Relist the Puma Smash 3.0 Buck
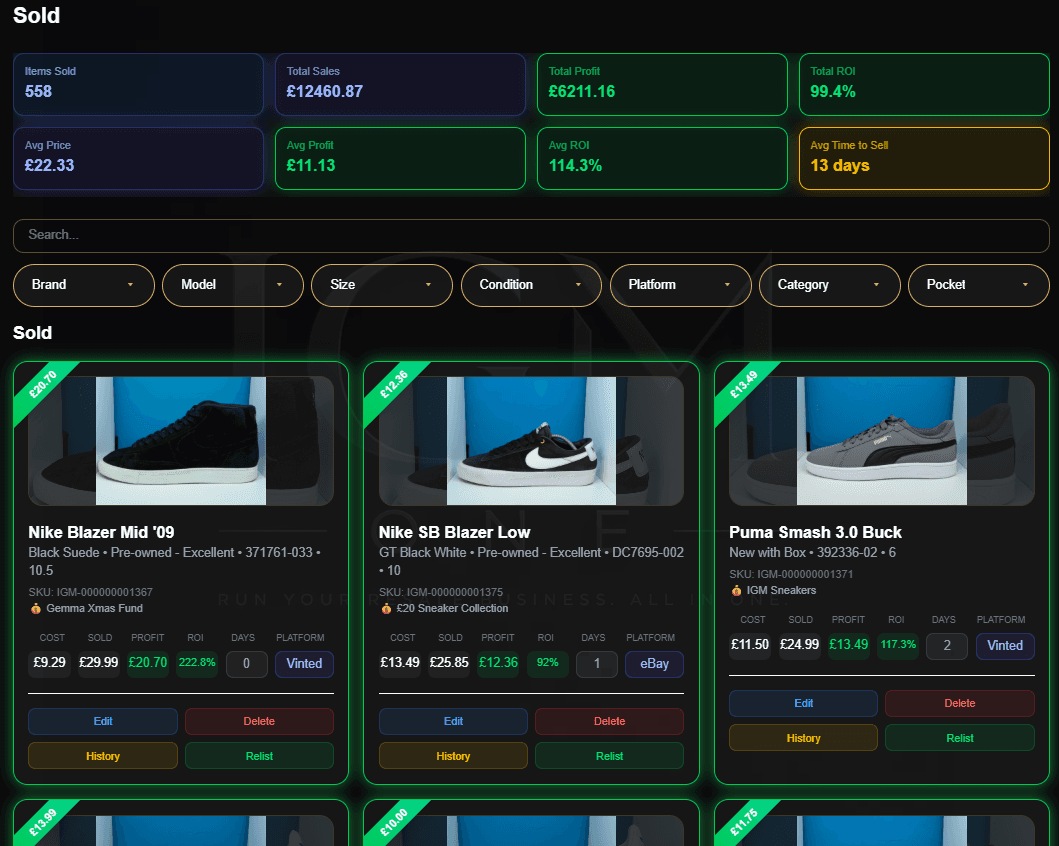The image size is (1059, 846). (960, 738)
